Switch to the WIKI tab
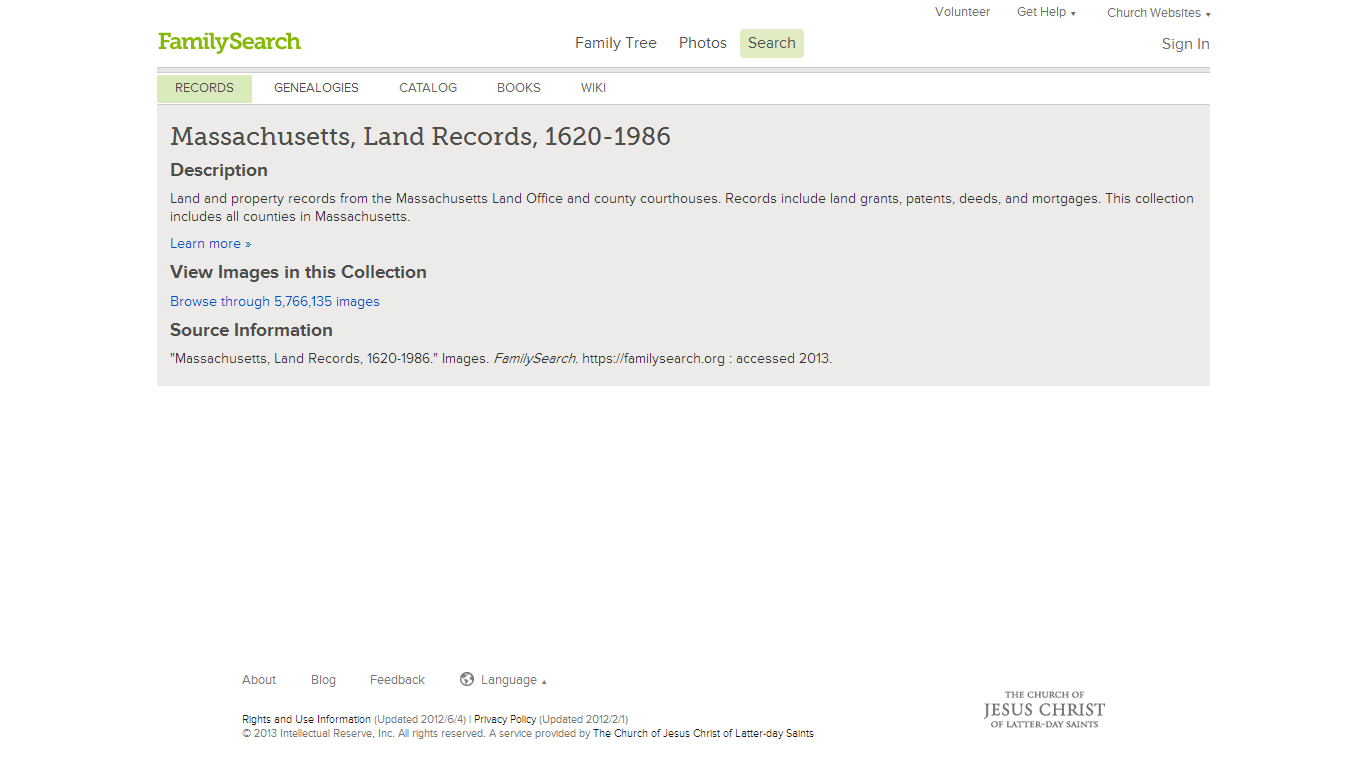1366x768 pixels. tap(593, 88)
